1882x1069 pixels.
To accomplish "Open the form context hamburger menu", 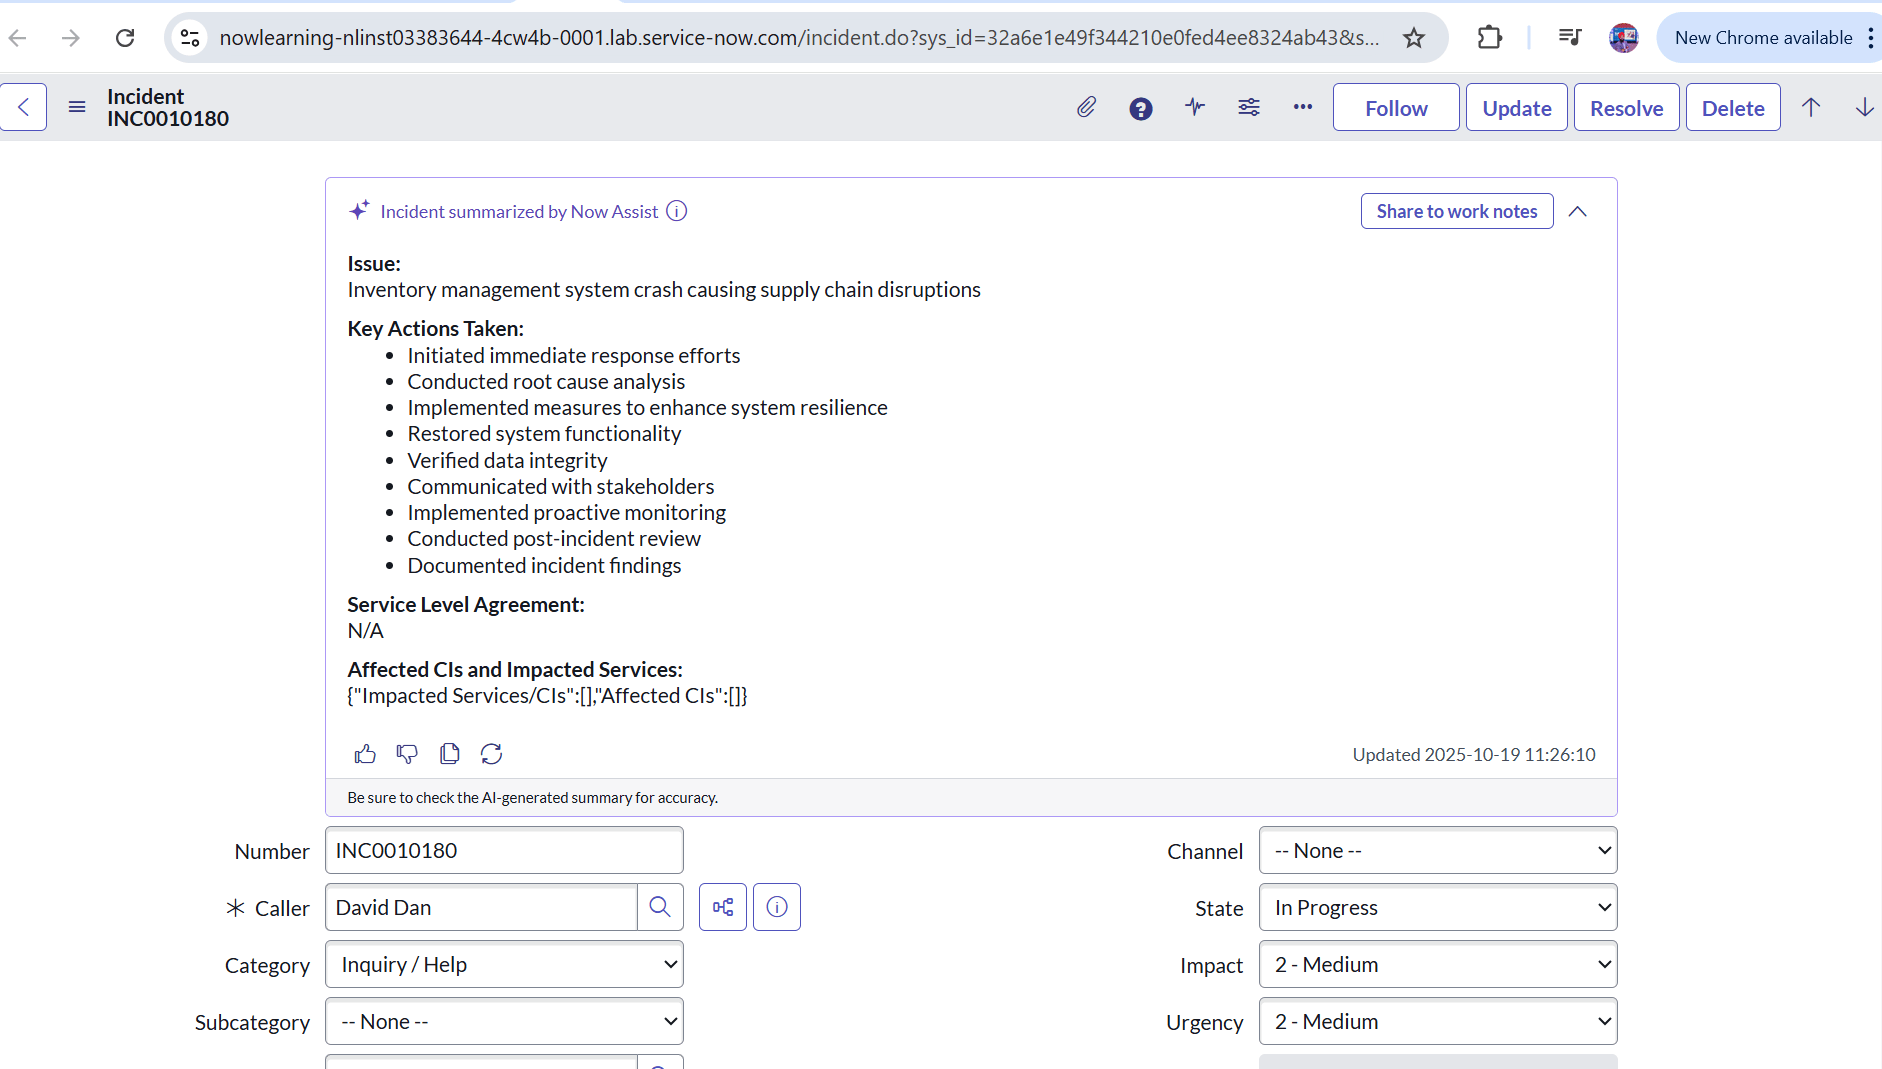I will coord(77,107).
